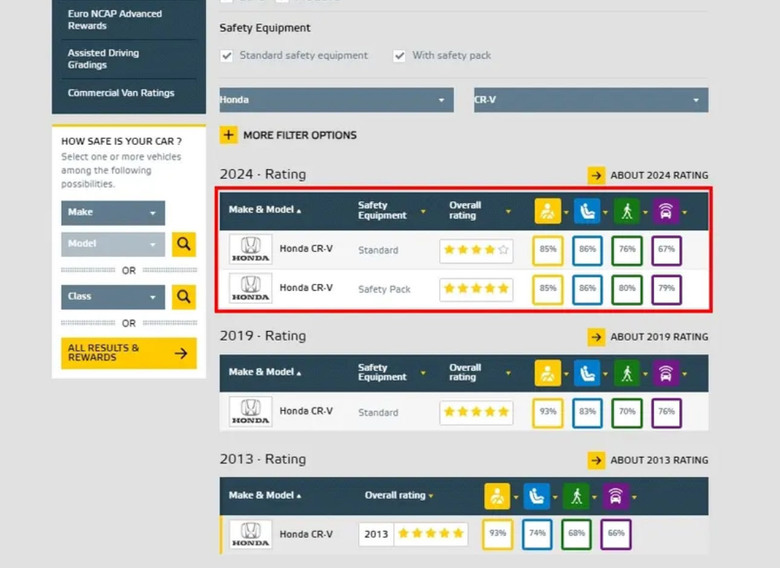
Task: Click Adult Occupant icon in 2013 table header
Action: [x=497, y=496]
